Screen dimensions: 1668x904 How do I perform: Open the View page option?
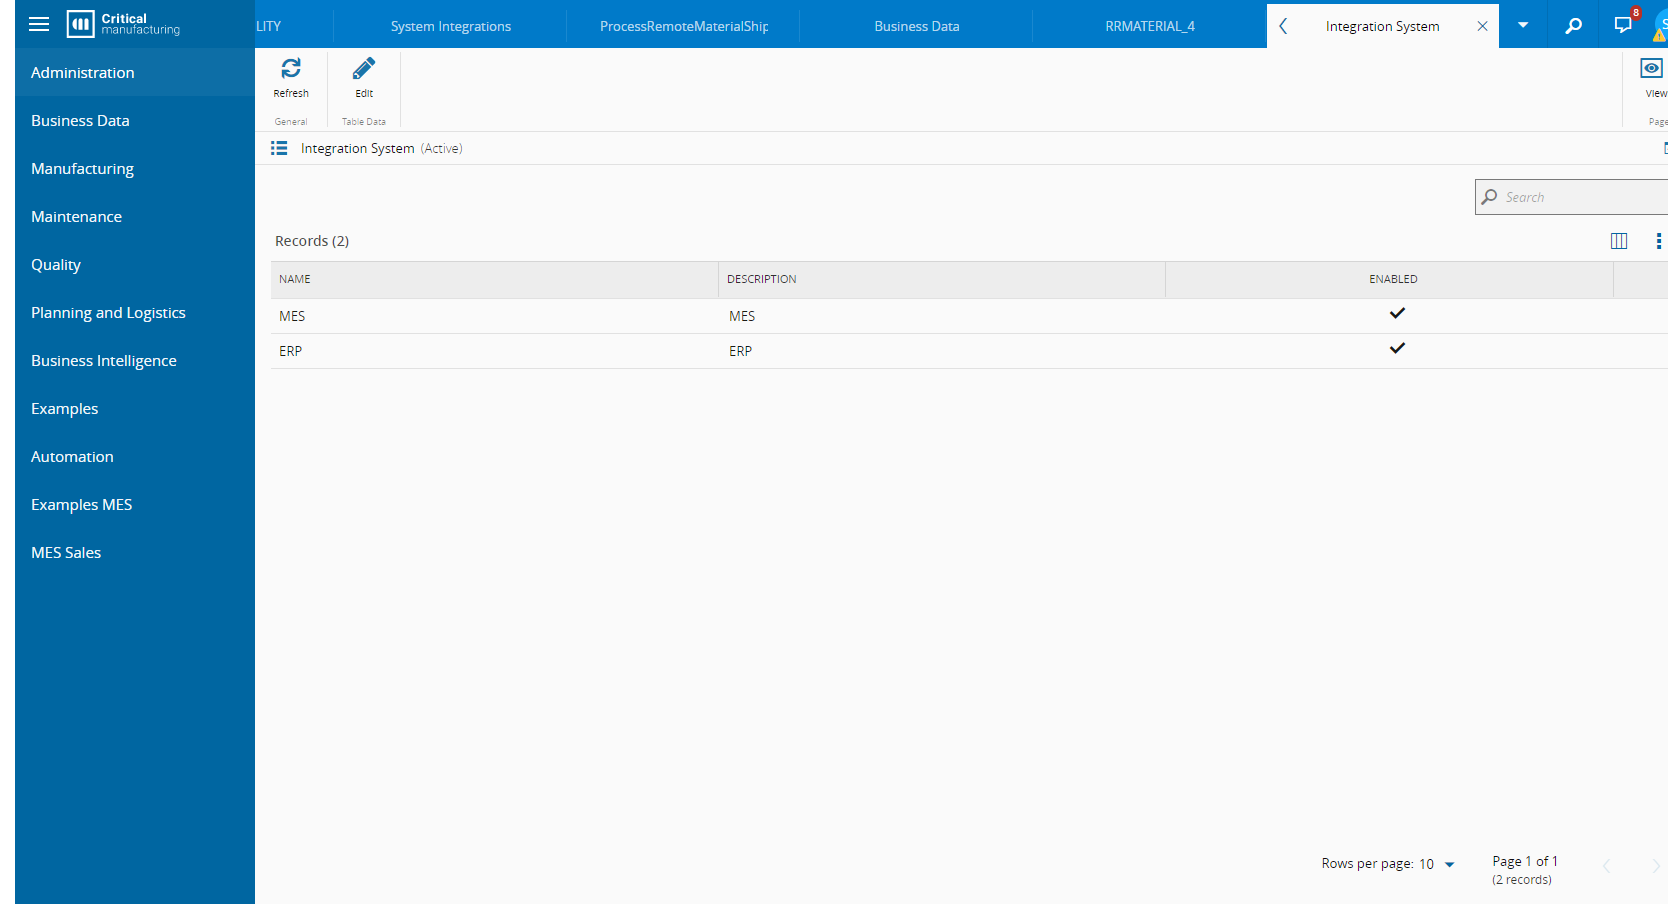pyautogui.click(x=1652, y=77)
